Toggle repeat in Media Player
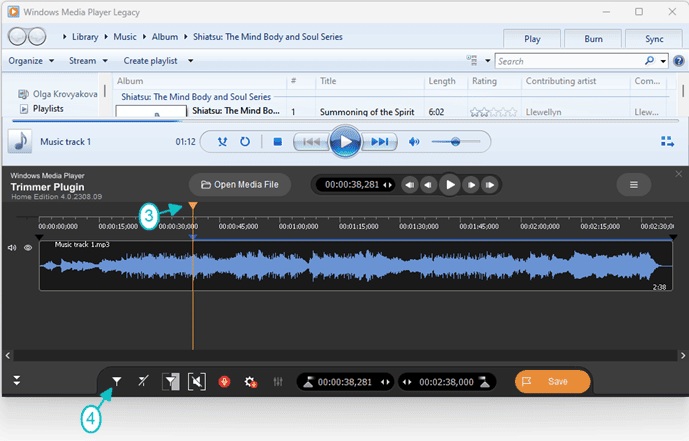 [x=245, y=141]
